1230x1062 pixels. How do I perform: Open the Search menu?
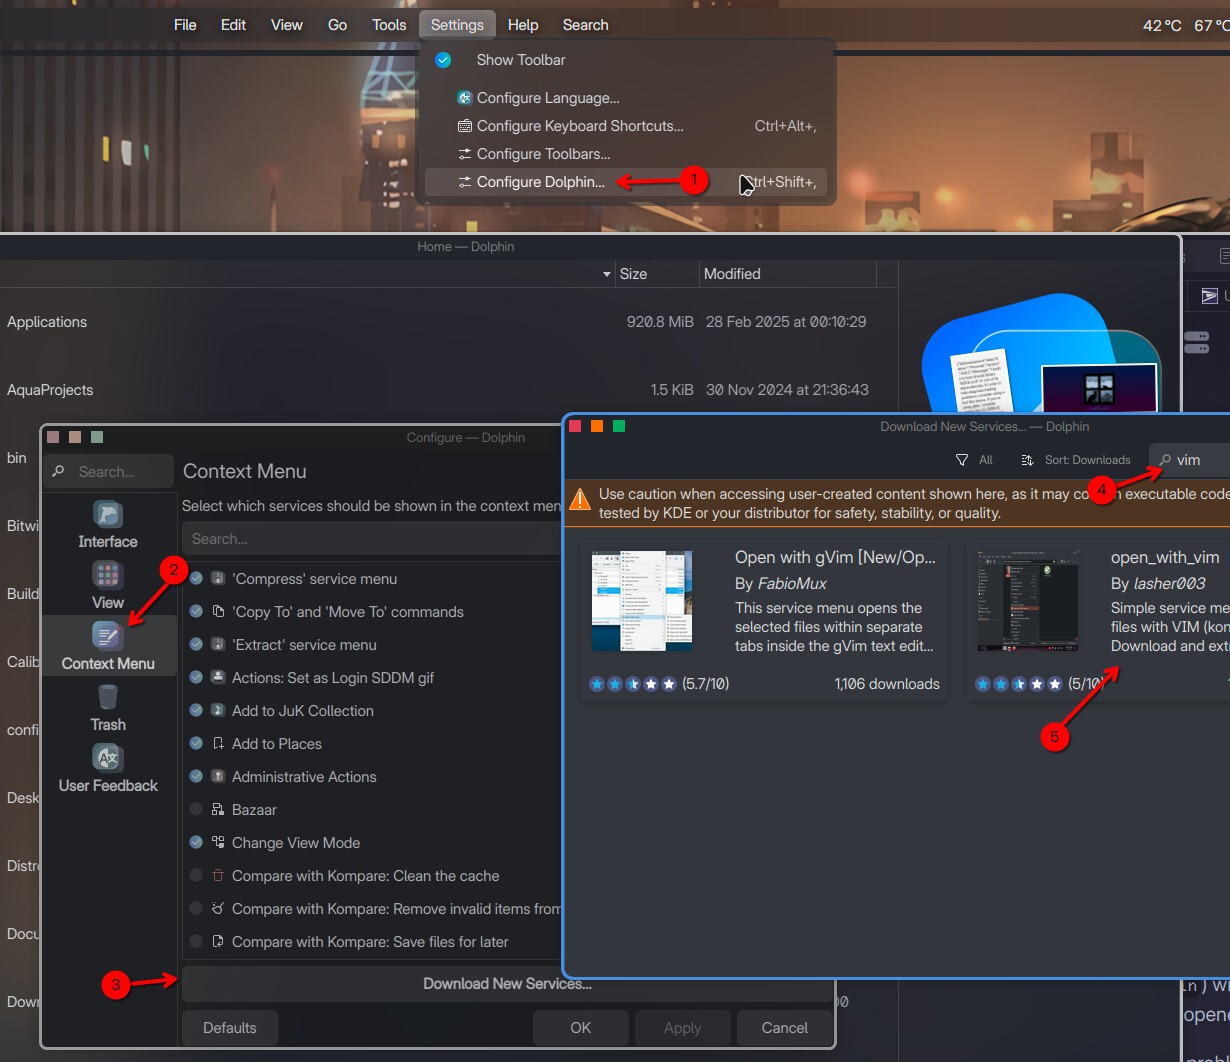pos(585,25)
